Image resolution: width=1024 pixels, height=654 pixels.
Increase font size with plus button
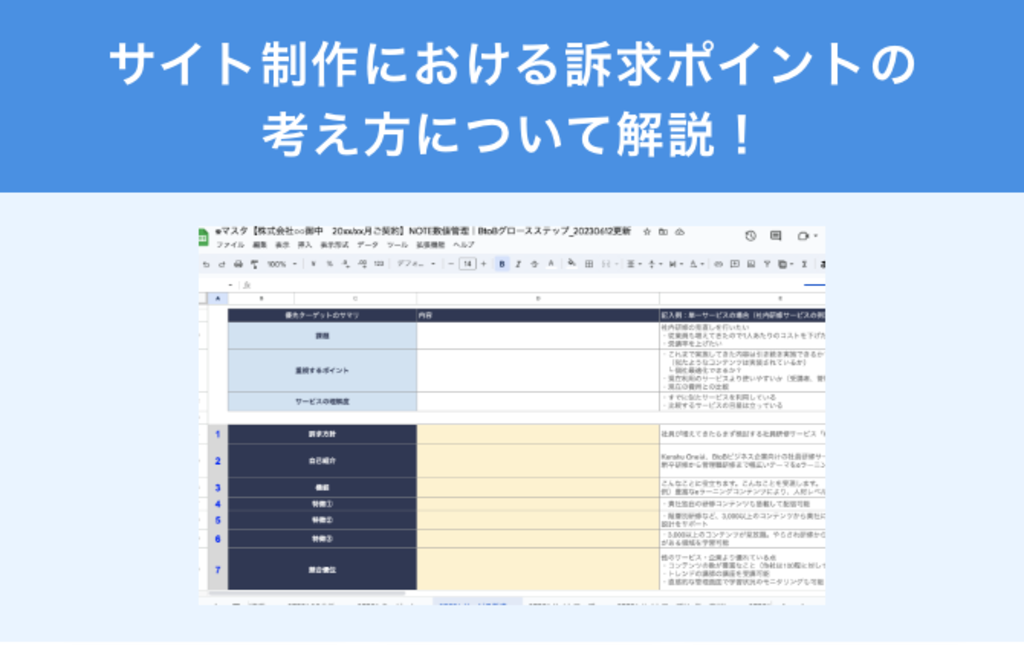[x=484, y=265]
